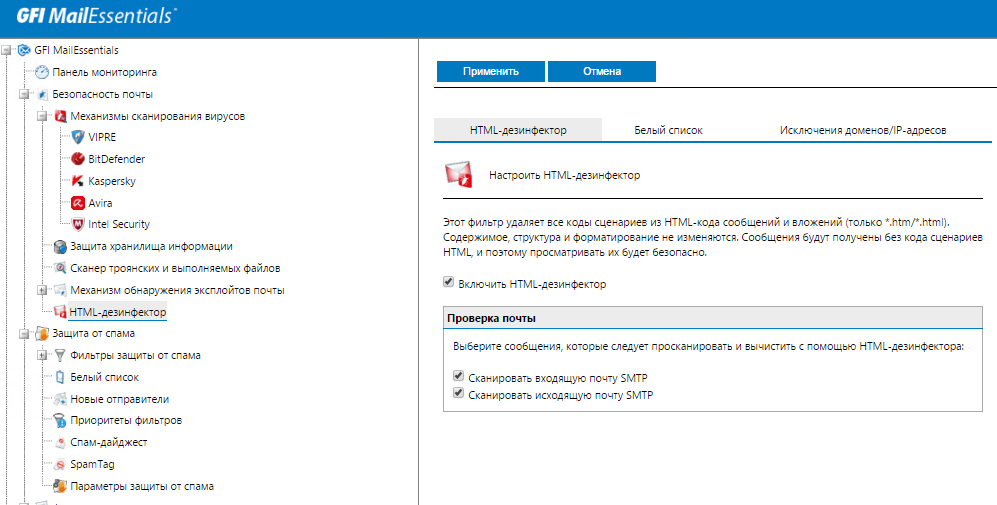The height and width of the screenshot is (505, 997).
Task: Click the BitDefender red icon
Action: pyautogui.click(x=78, y=159)
